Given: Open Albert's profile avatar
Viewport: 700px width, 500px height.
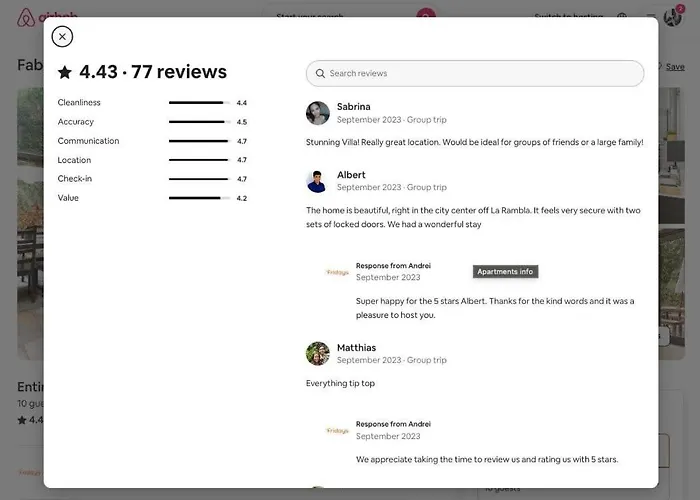Looking at the screenshot, I should pyautogui.click(x=317, y=181).
